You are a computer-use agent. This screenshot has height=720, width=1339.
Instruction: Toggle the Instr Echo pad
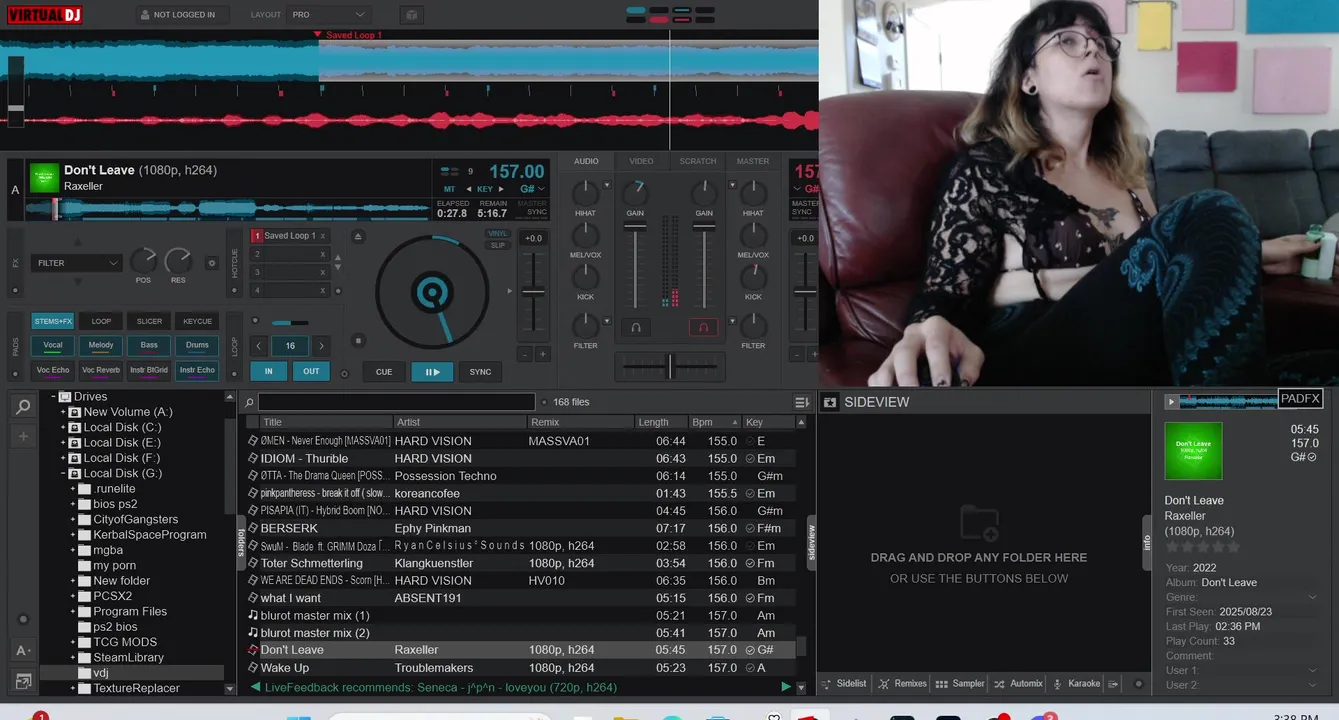[197, 370]
